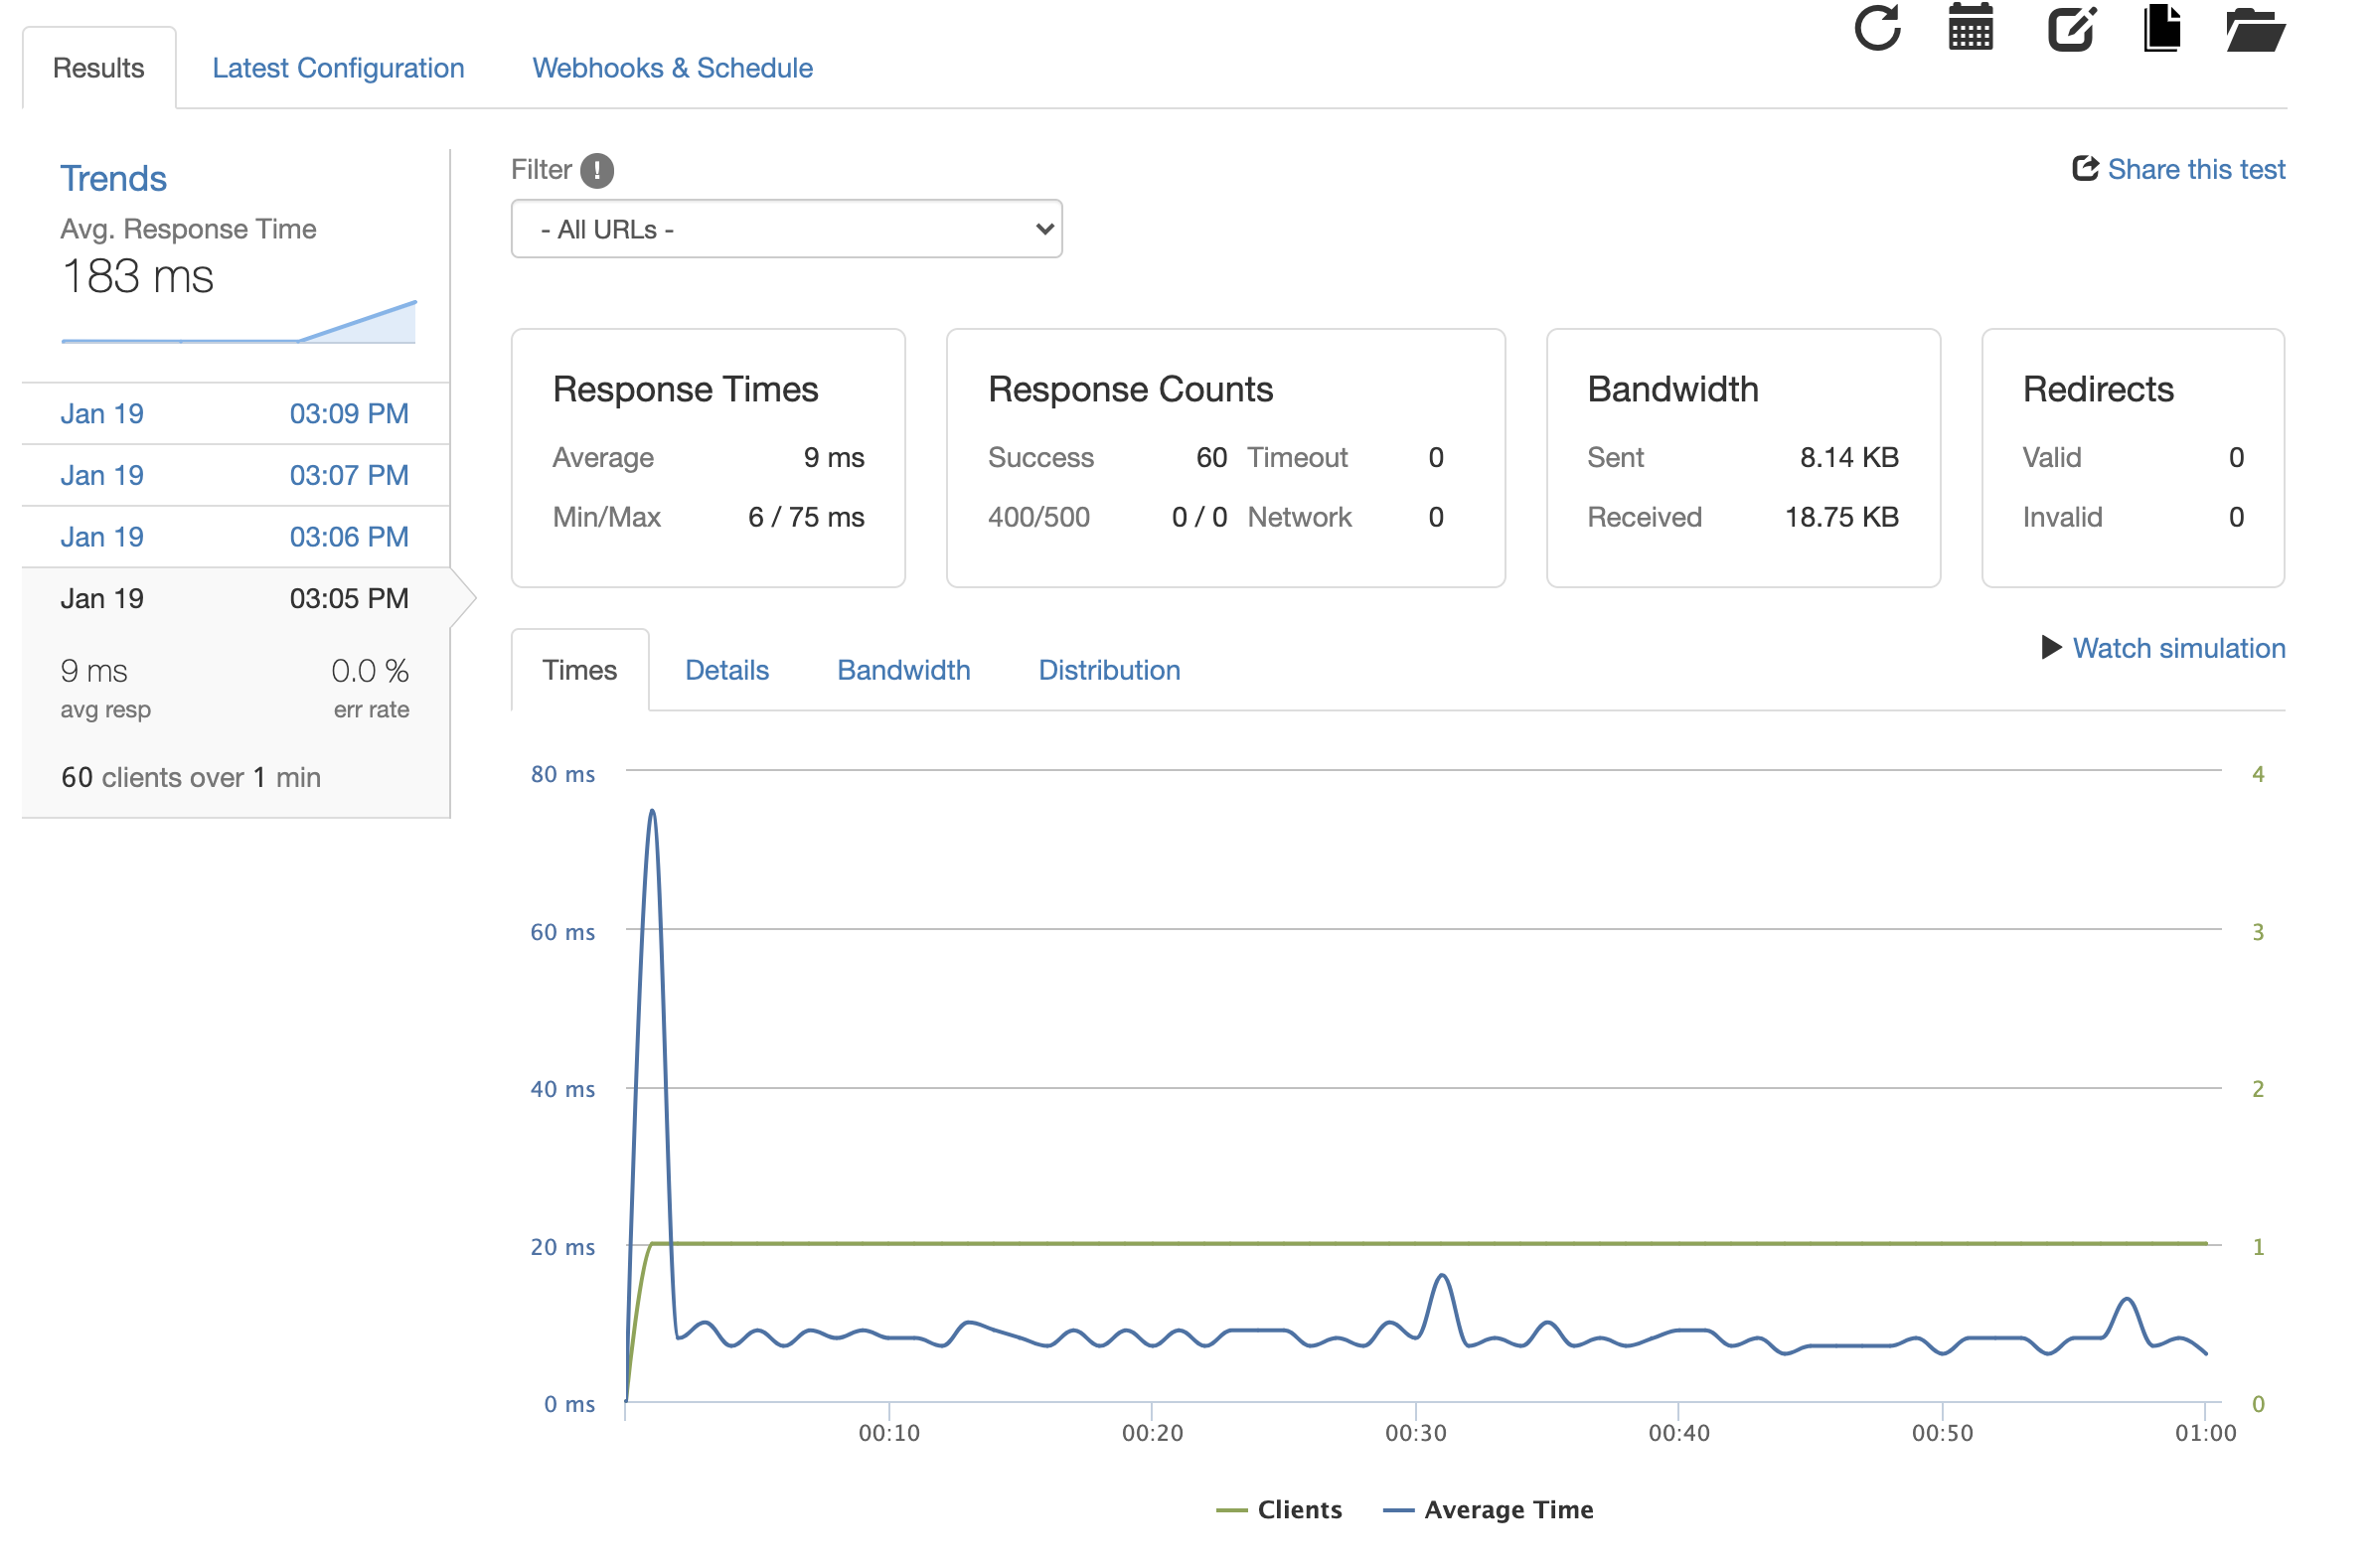Toggle Clients series in chart legend
Screen dimensions: 2377x1568
(x=1279, y=1509)
